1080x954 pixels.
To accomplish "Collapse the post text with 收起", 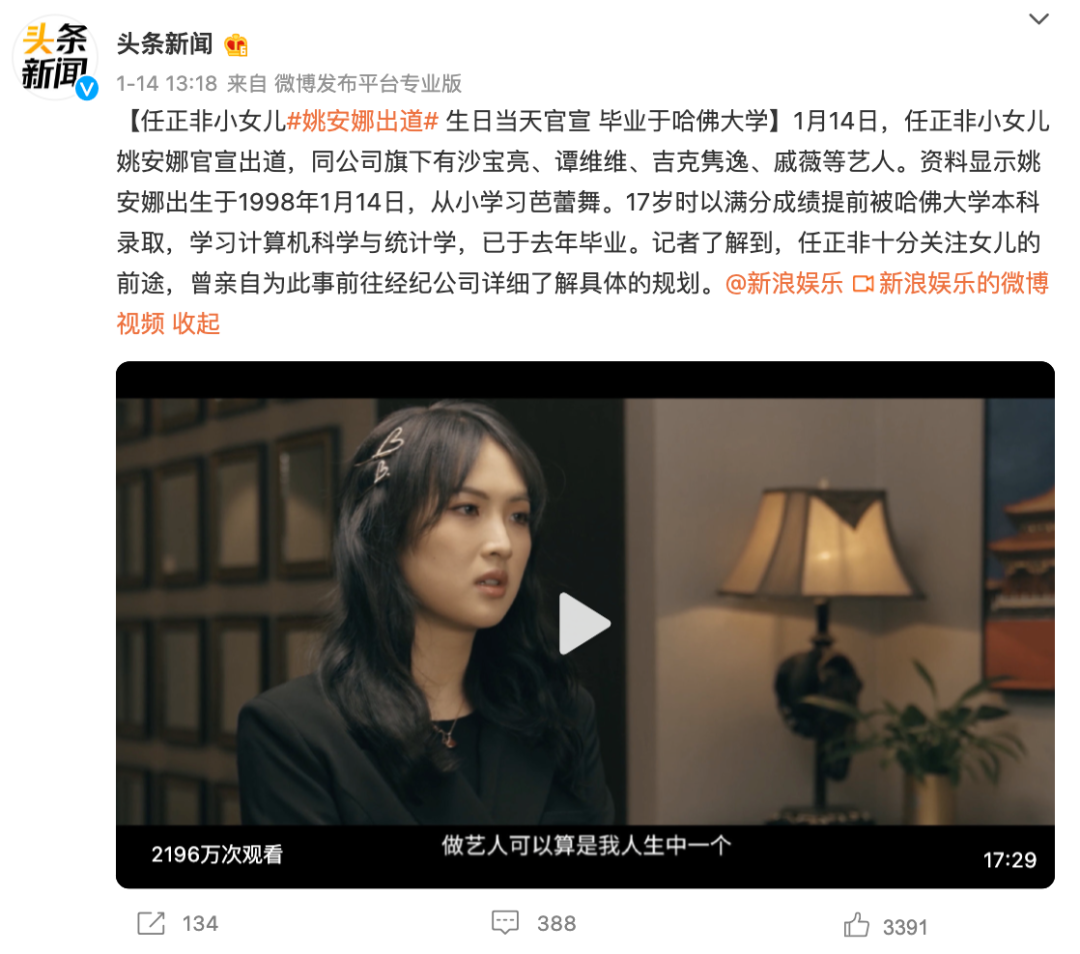I will point(196,323).
